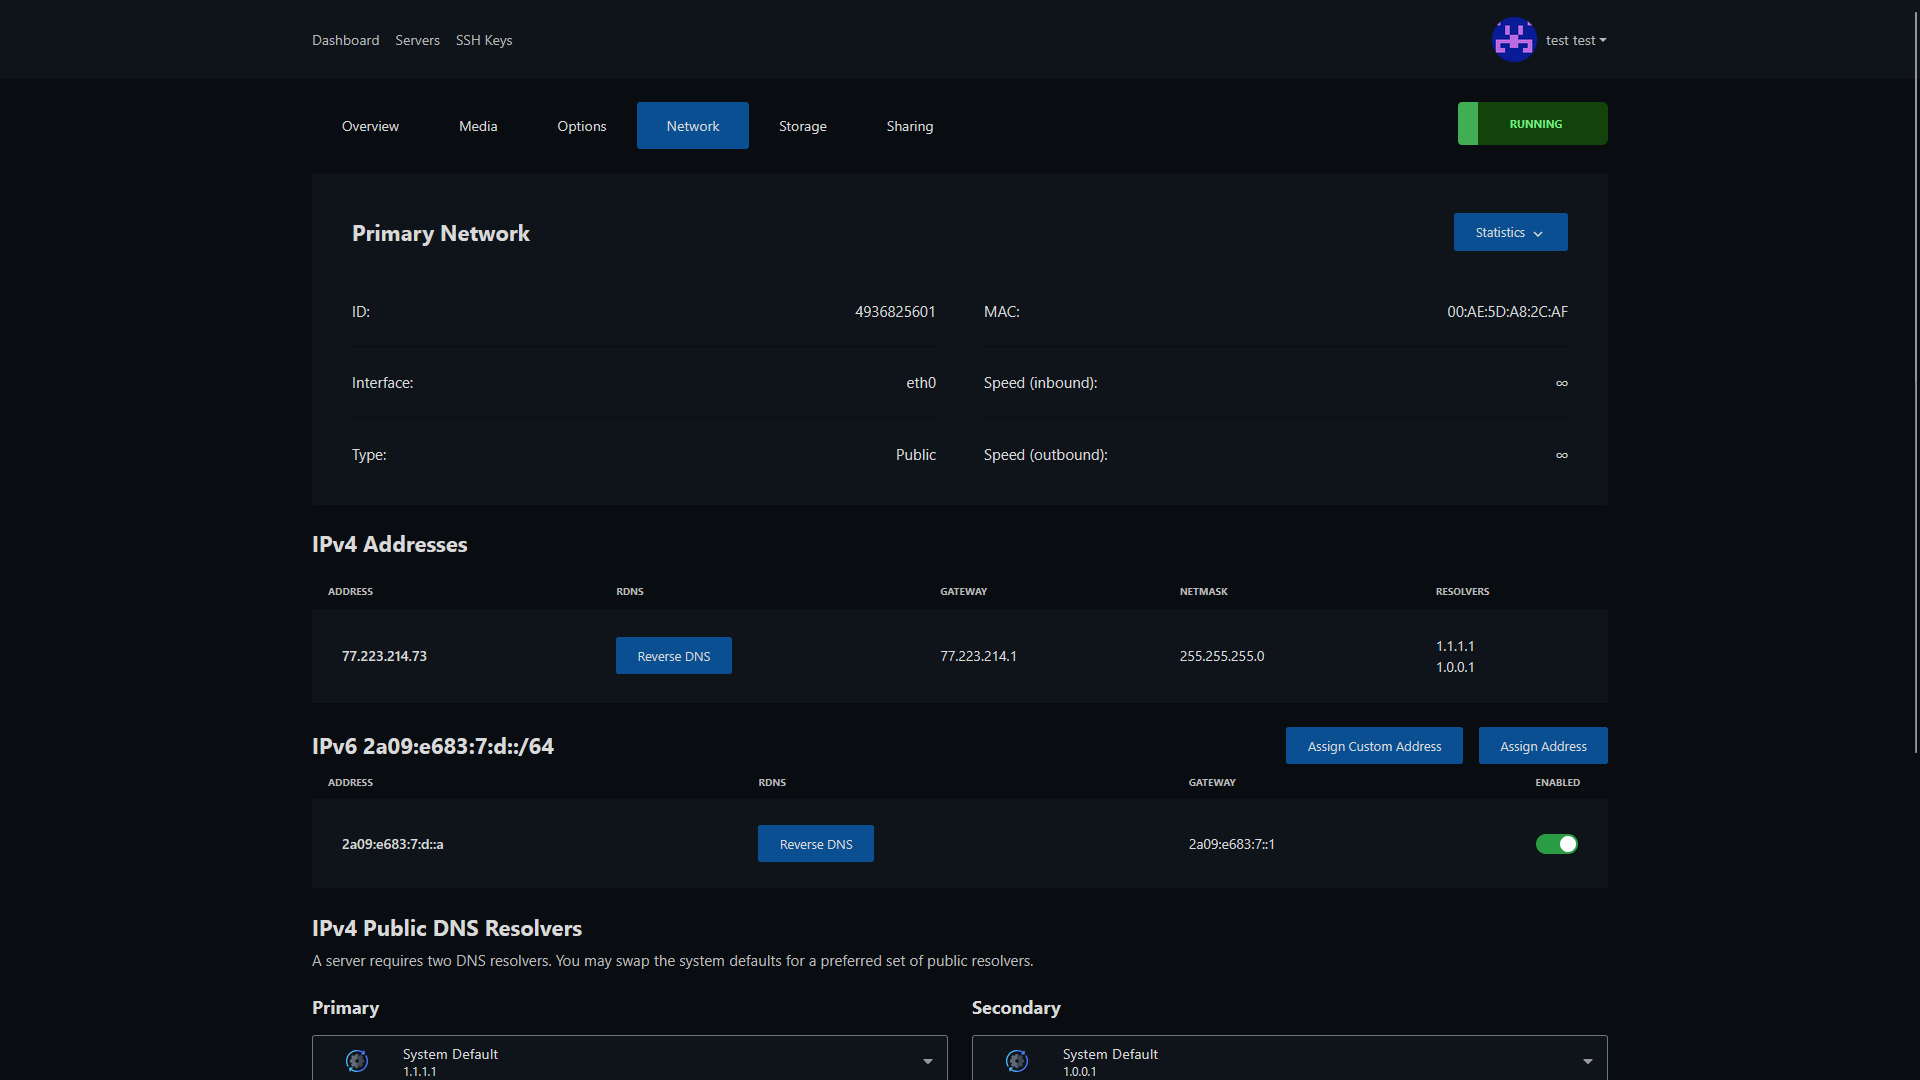Viewport: 1920px width, 1080px height.
Task: Click the resolver 1.0.0.1 in IPv4 row
Action: [x=1455, y=667]
